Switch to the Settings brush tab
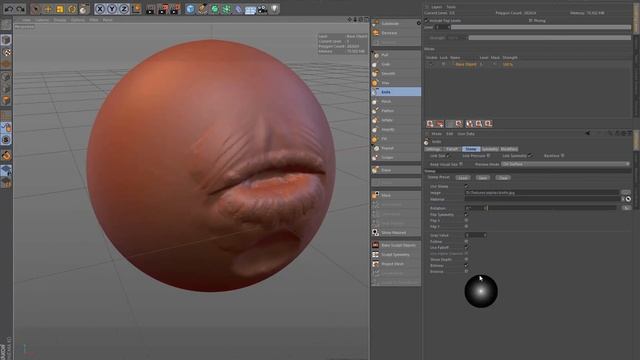640x360 pixels. tap(433, 149)
